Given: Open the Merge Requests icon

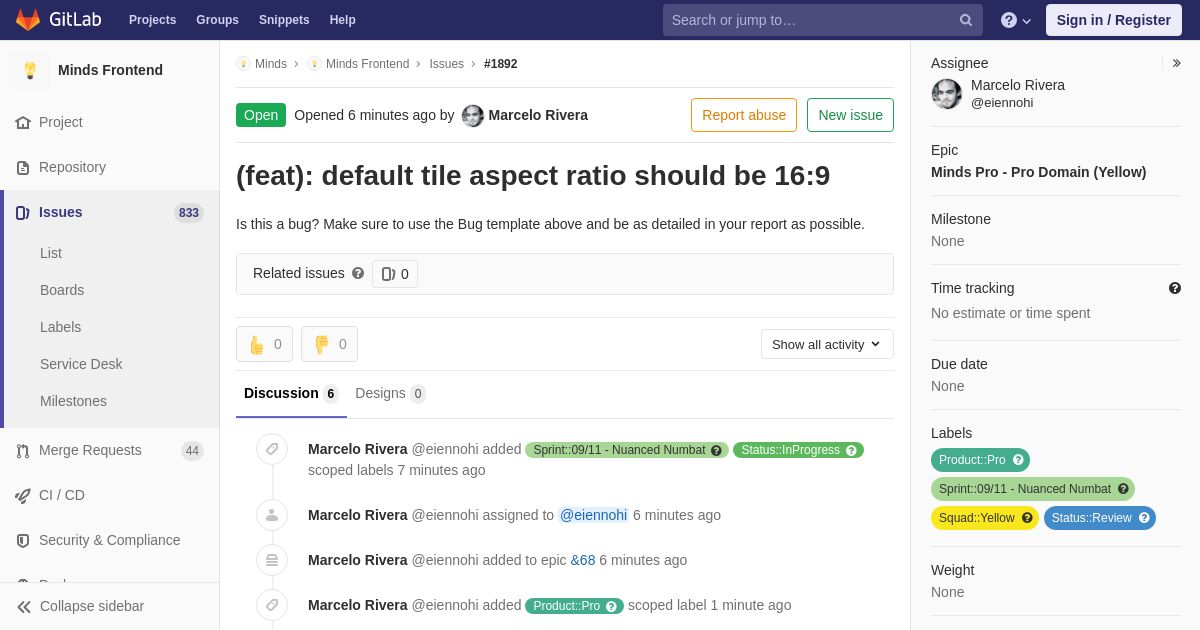Looking at the screenshot, I should coord(23,450).
